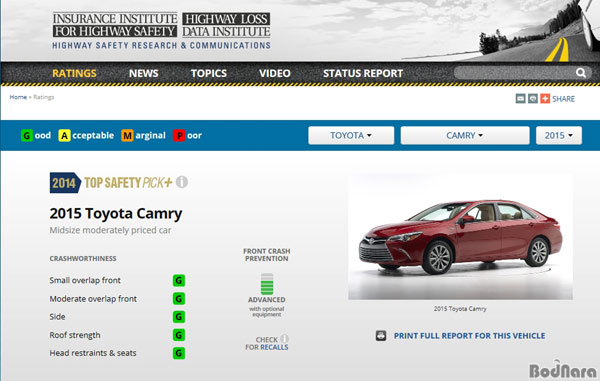
Task: Click Print Full Report For This Vehicle link
Action: [470, 336]
